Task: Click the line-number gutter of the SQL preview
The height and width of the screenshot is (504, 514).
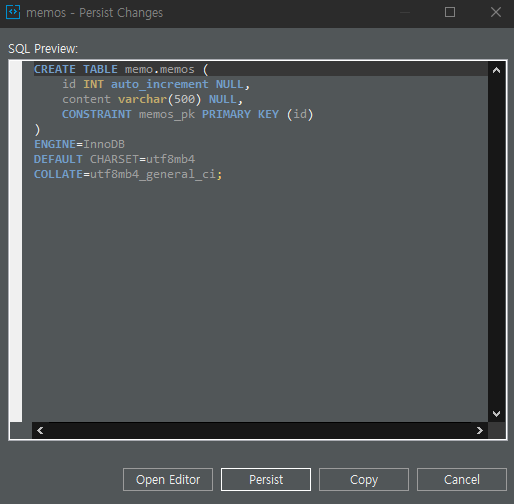Action: 16,242
